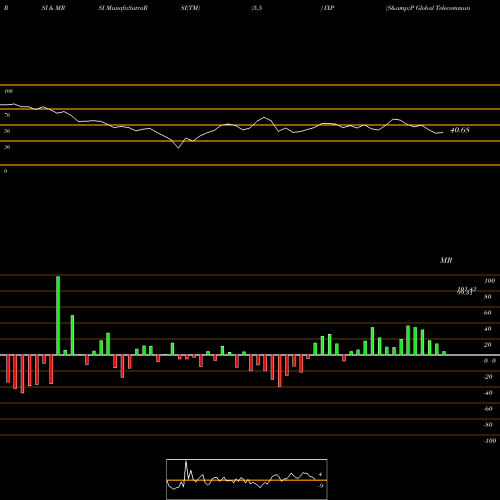Click the MR axis label -100

click(489, 441)
